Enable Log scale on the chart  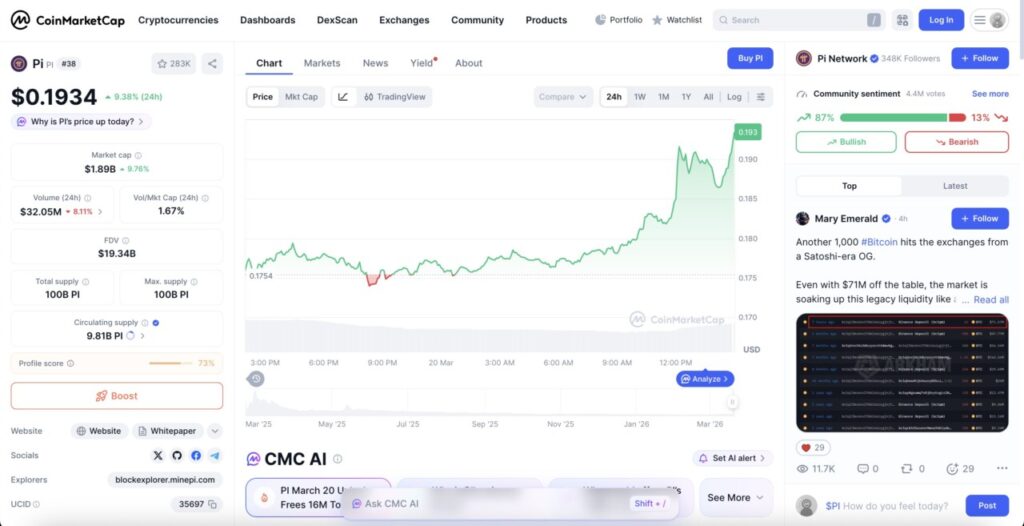tap(734, 97)
